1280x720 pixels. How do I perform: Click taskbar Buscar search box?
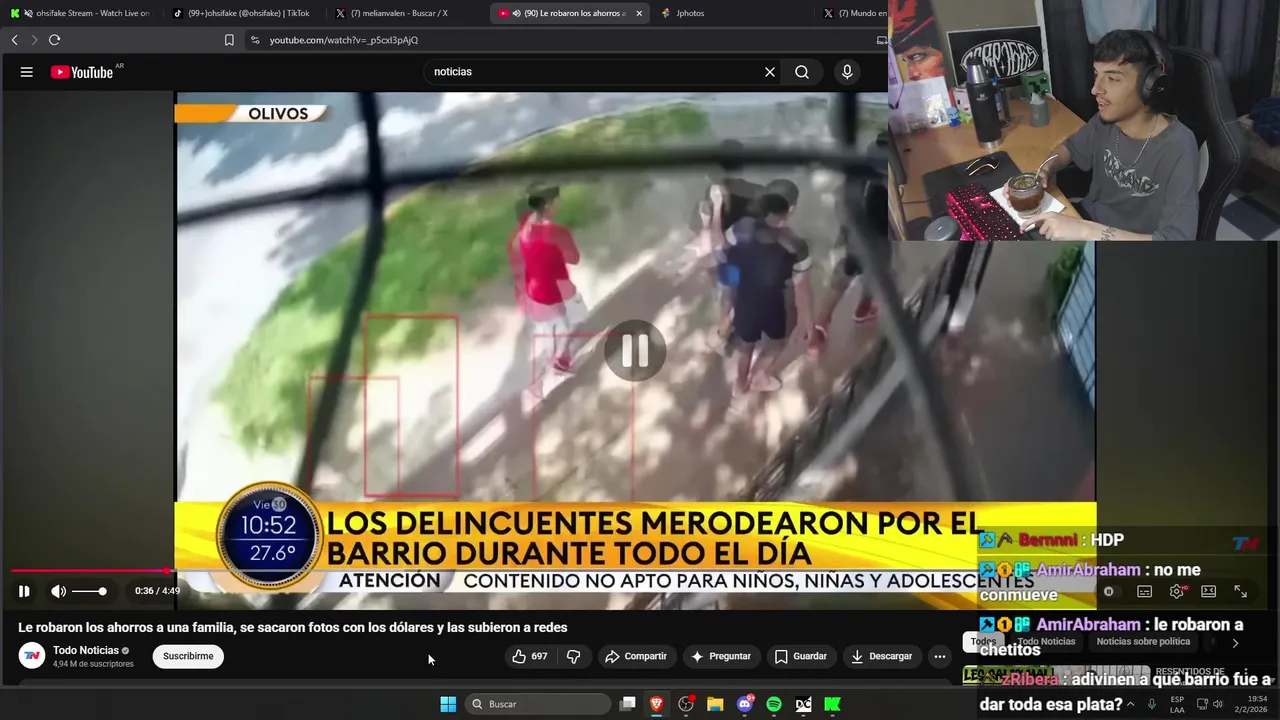coord(540,704)
